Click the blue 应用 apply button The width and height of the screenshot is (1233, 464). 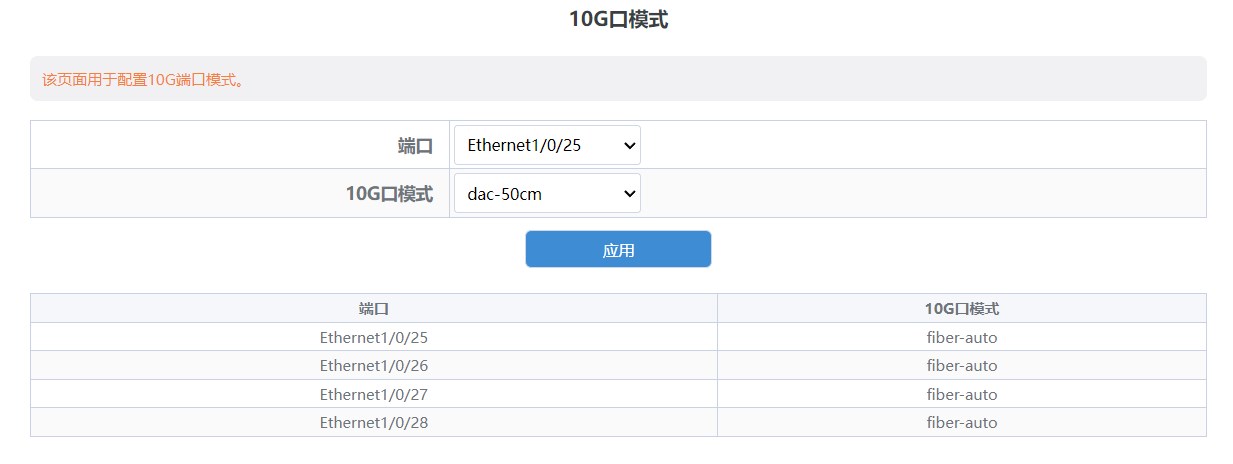[x=618, y=249]
